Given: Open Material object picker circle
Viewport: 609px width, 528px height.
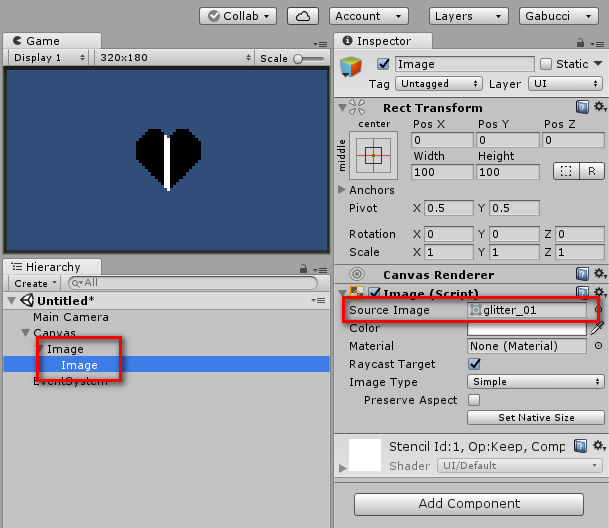Looking at the screenshot, I should point(599,346).
